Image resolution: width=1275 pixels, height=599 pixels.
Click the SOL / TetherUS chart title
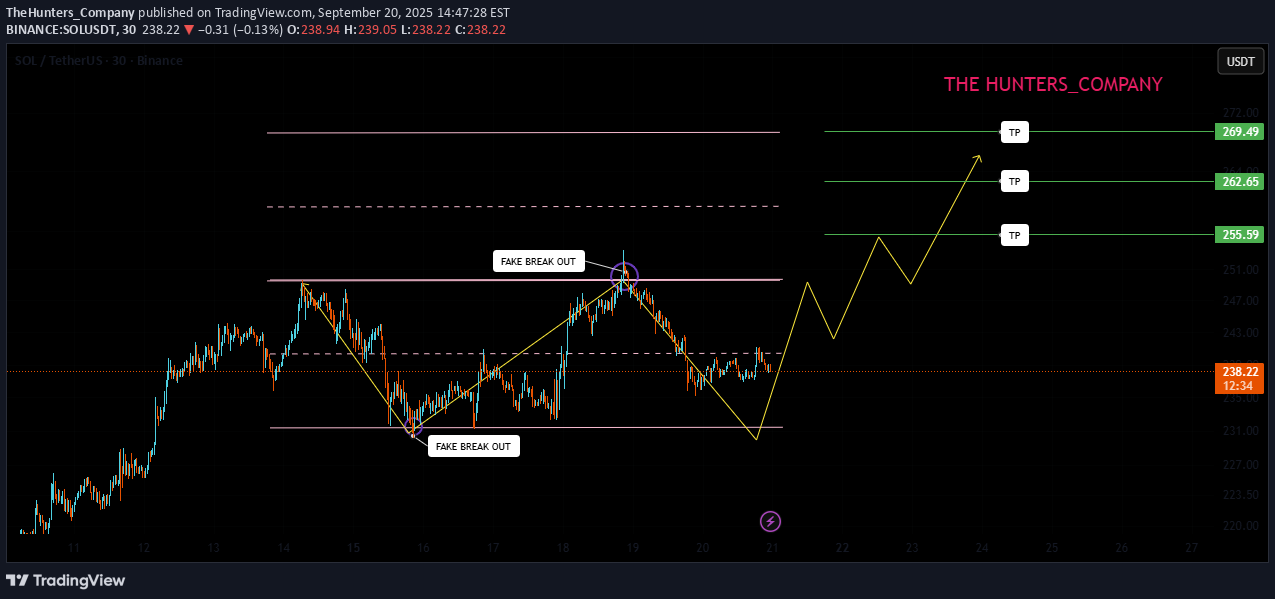tap(99, 61)
